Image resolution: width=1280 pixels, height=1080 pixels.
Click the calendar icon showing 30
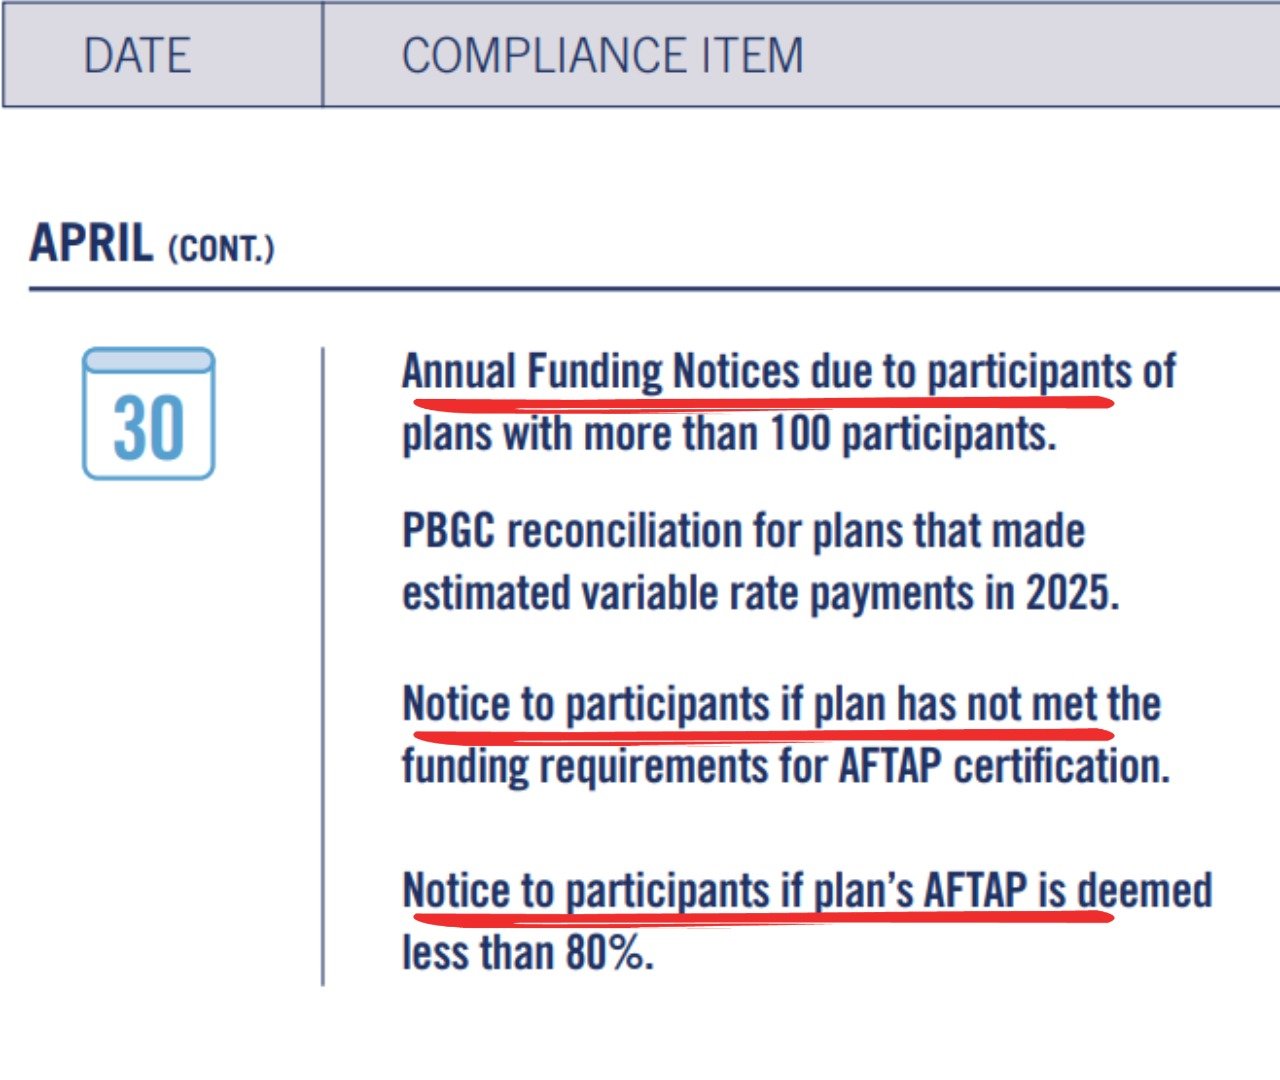coord(148,413)
